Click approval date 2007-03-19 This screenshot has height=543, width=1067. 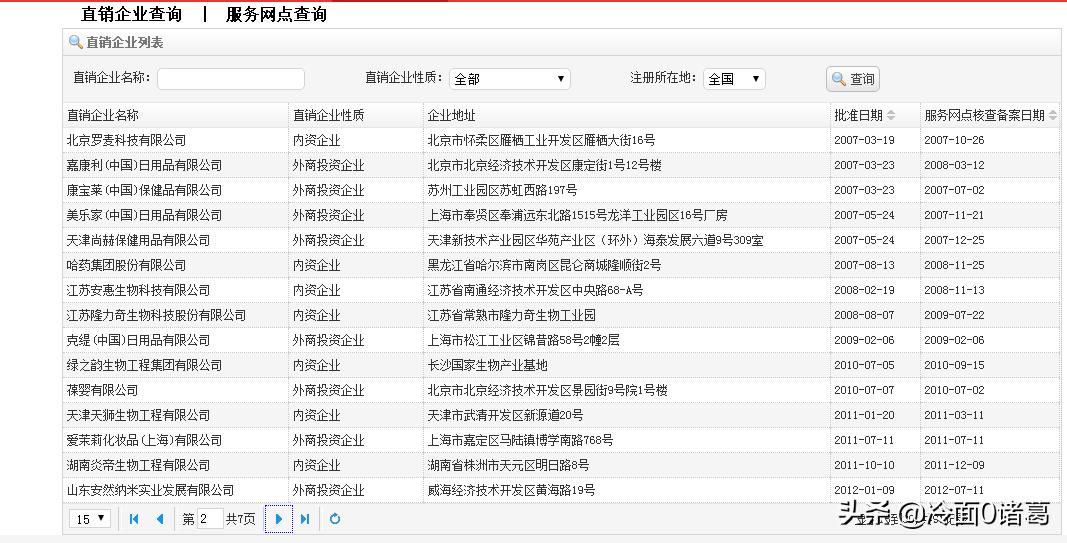[x=864, y=140]
